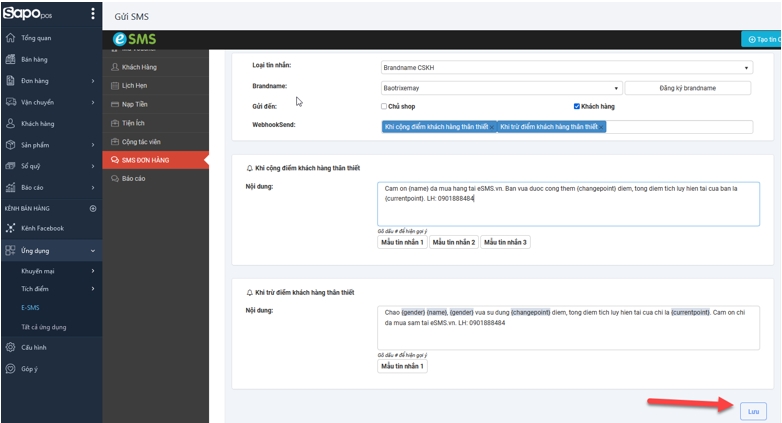Expand the Sản phẩm submenu arrow
782x423 pixels.
tap(93, 145)
